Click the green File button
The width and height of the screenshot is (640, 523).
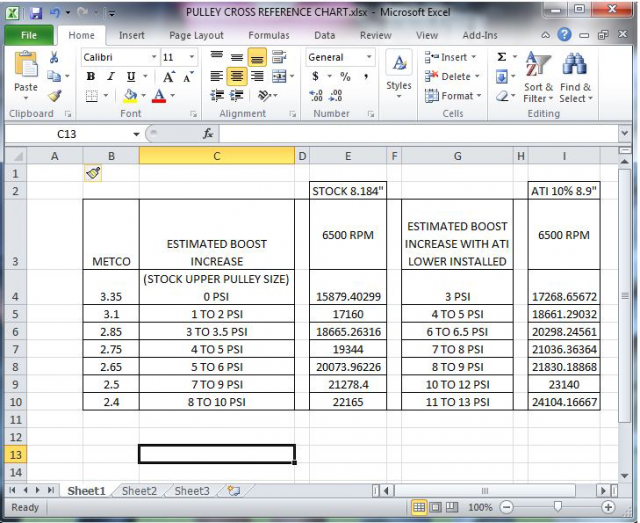click(x=29, y=35)
